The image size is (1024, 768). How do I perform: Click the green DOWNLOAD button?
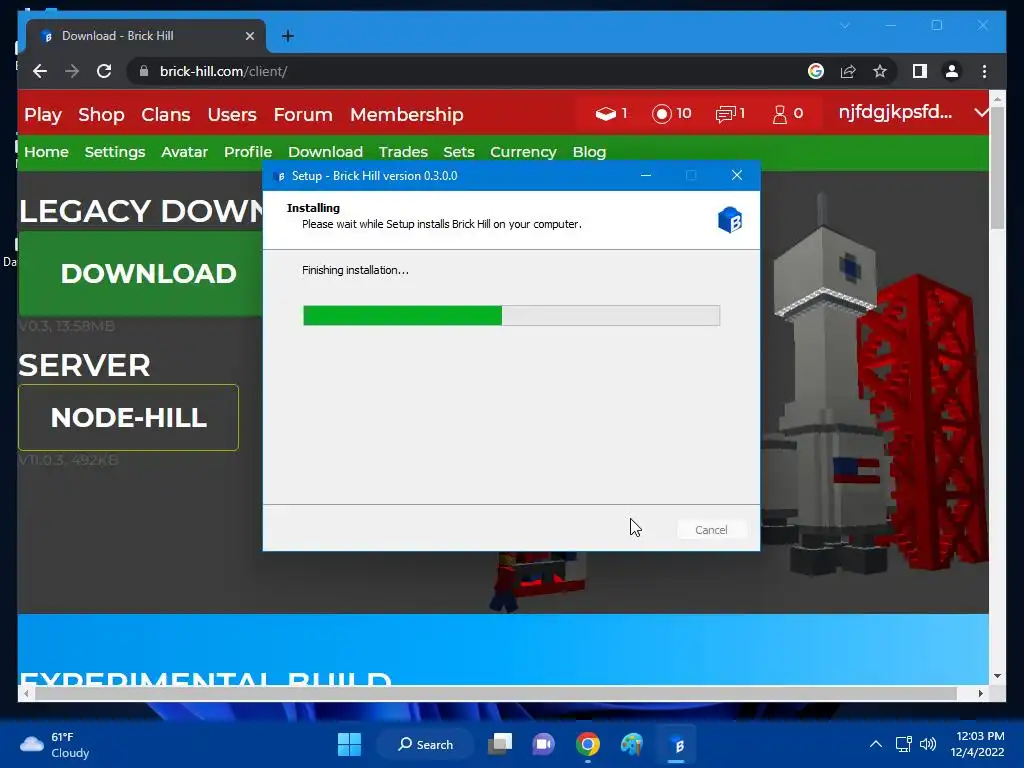coord(141,274)
